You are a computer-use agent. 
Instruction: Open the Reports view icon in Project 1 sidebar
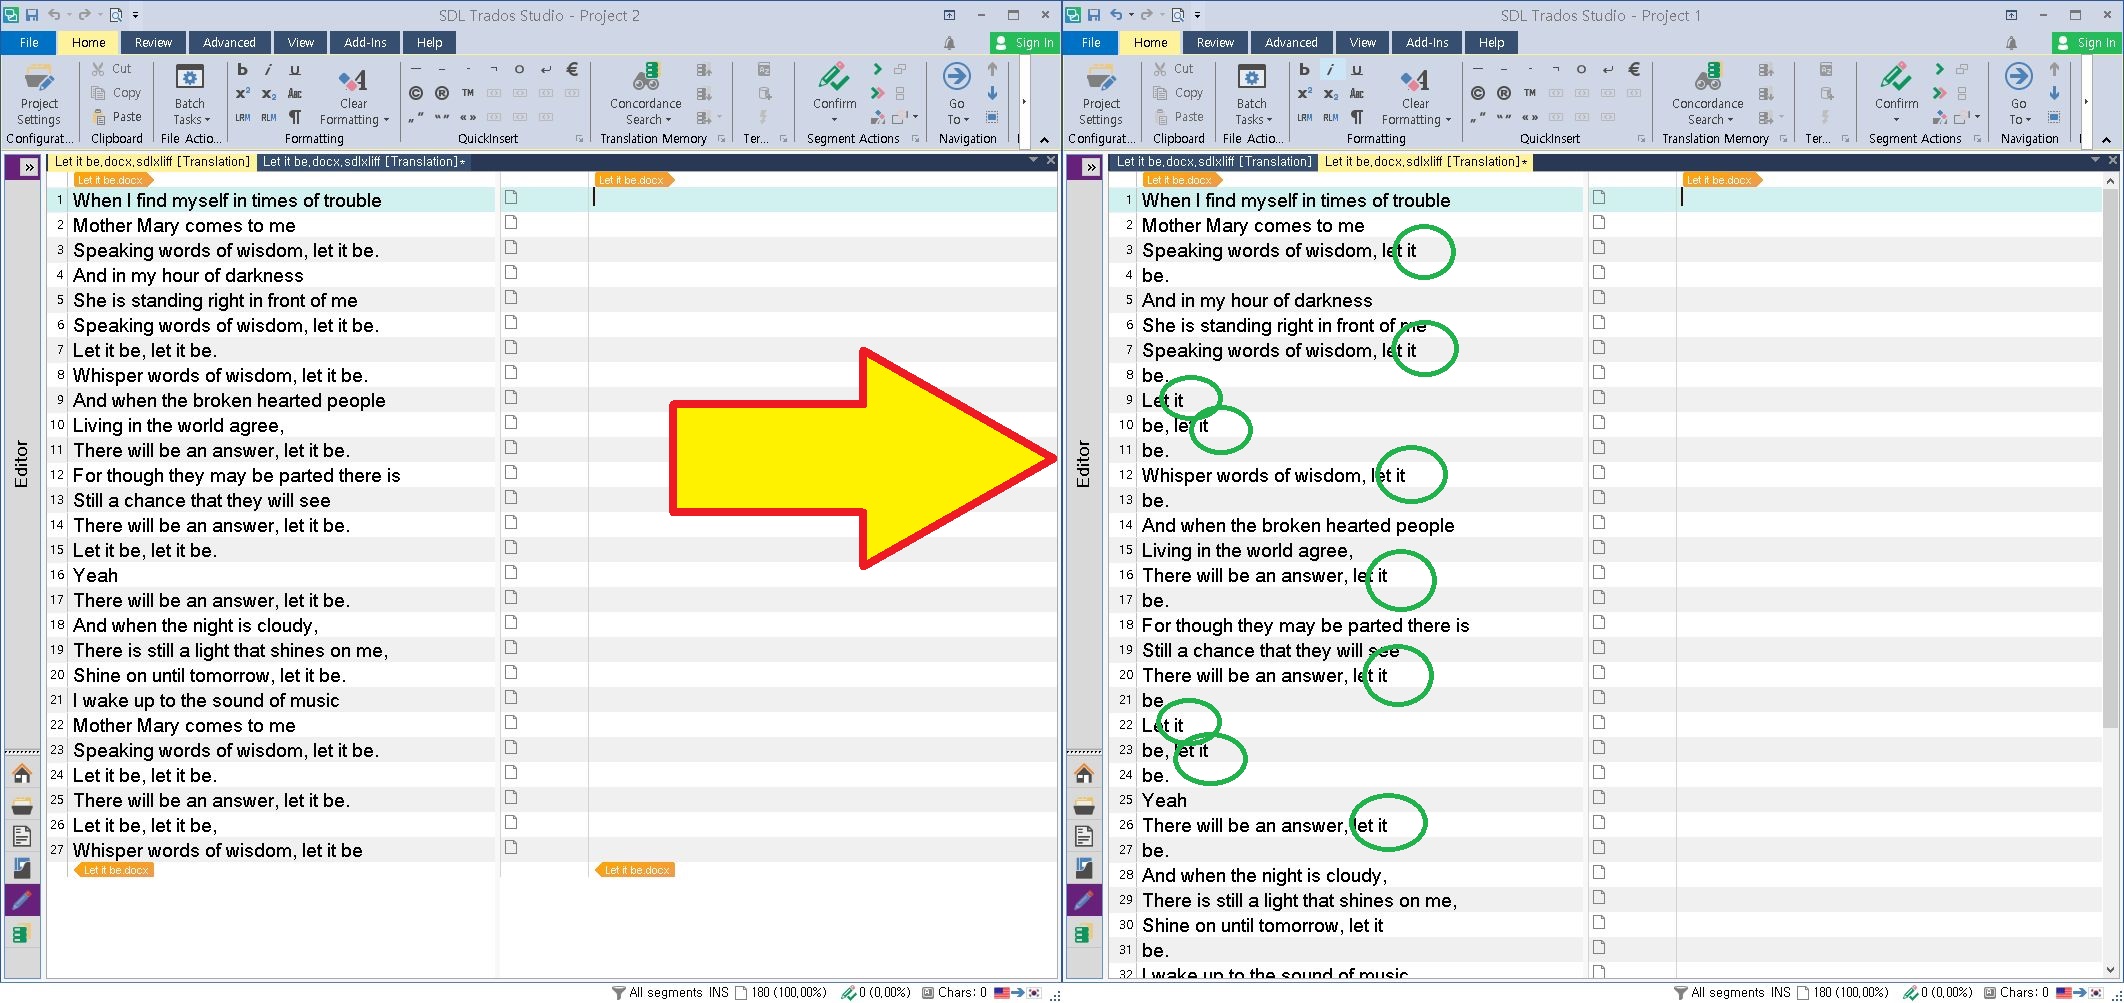coord(1084,868)
